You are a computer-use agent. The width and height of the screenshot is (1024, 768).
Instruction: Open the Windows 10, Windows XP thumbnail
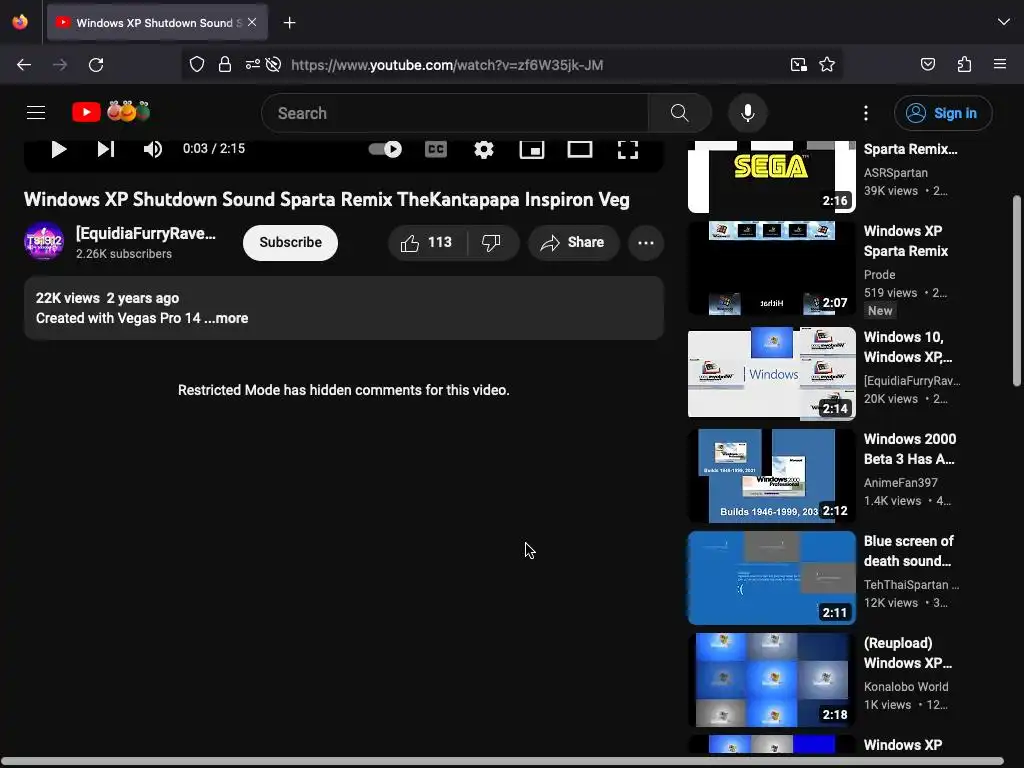click(x=771, y=373)
